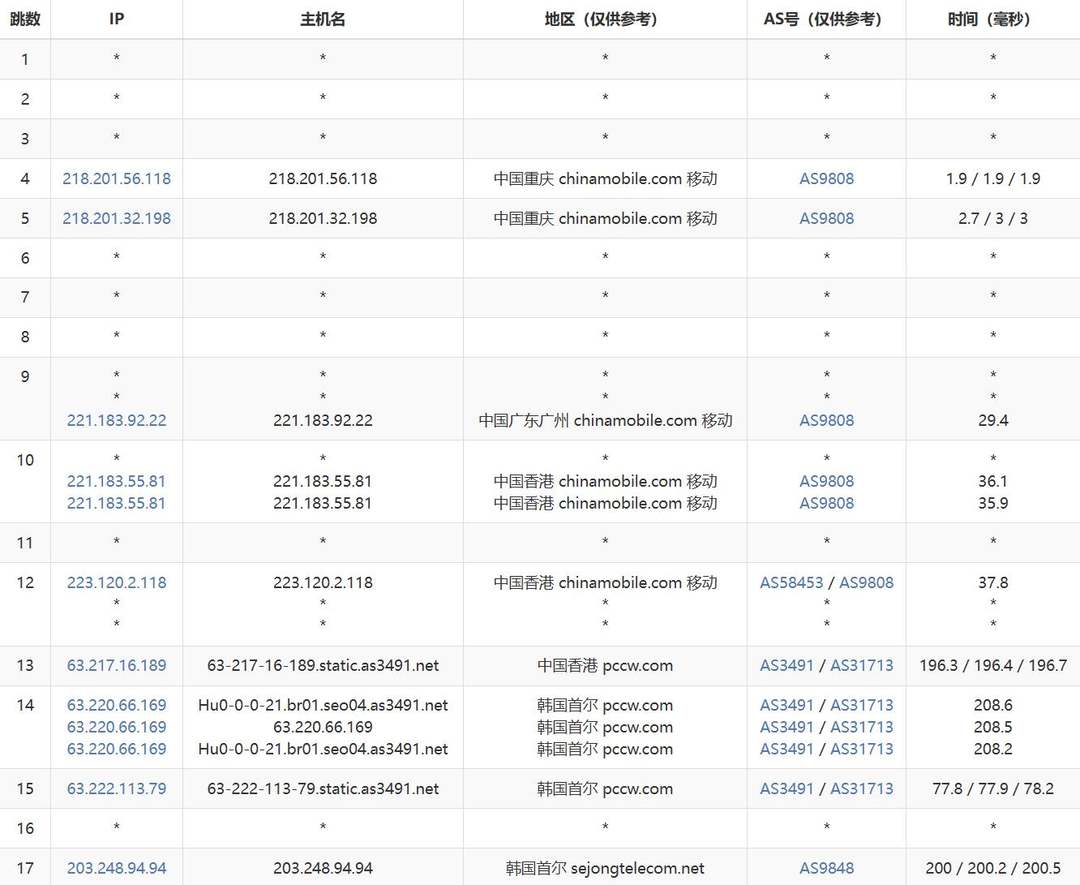The width and height of the screenshot is (1080, 885).
Task: Click AS9808 link in hop 5 row
Action: click(827, 218)
